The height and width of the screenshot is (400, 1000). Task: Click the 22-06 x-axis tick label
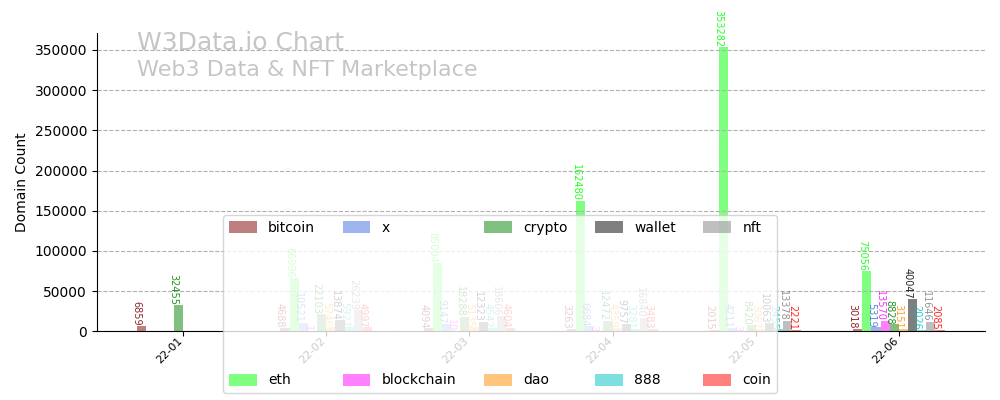pos(885,351)
